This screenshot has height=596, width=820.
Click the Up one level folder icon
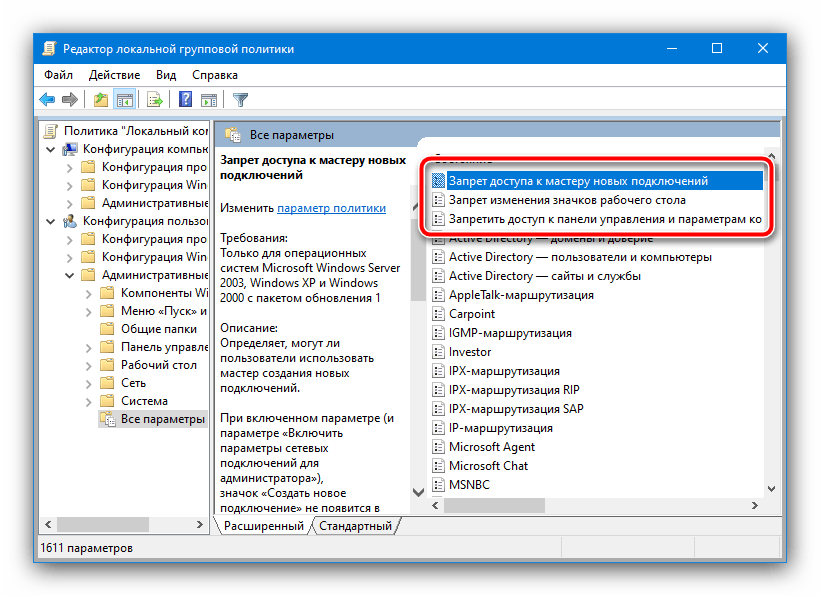[100, 99]
